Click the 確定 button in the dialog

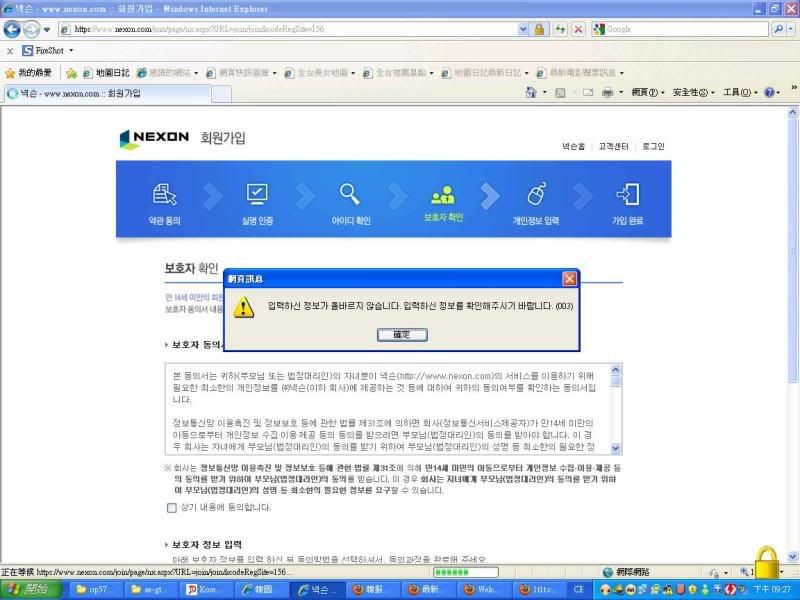click(402, 335)
